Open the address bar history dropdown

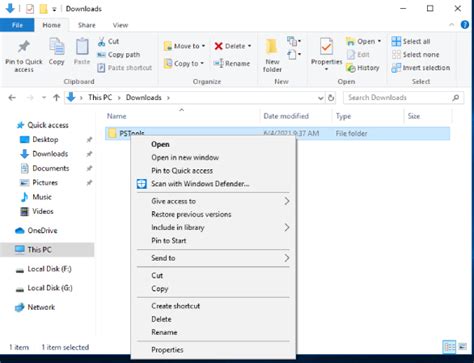tap(320, 98)
